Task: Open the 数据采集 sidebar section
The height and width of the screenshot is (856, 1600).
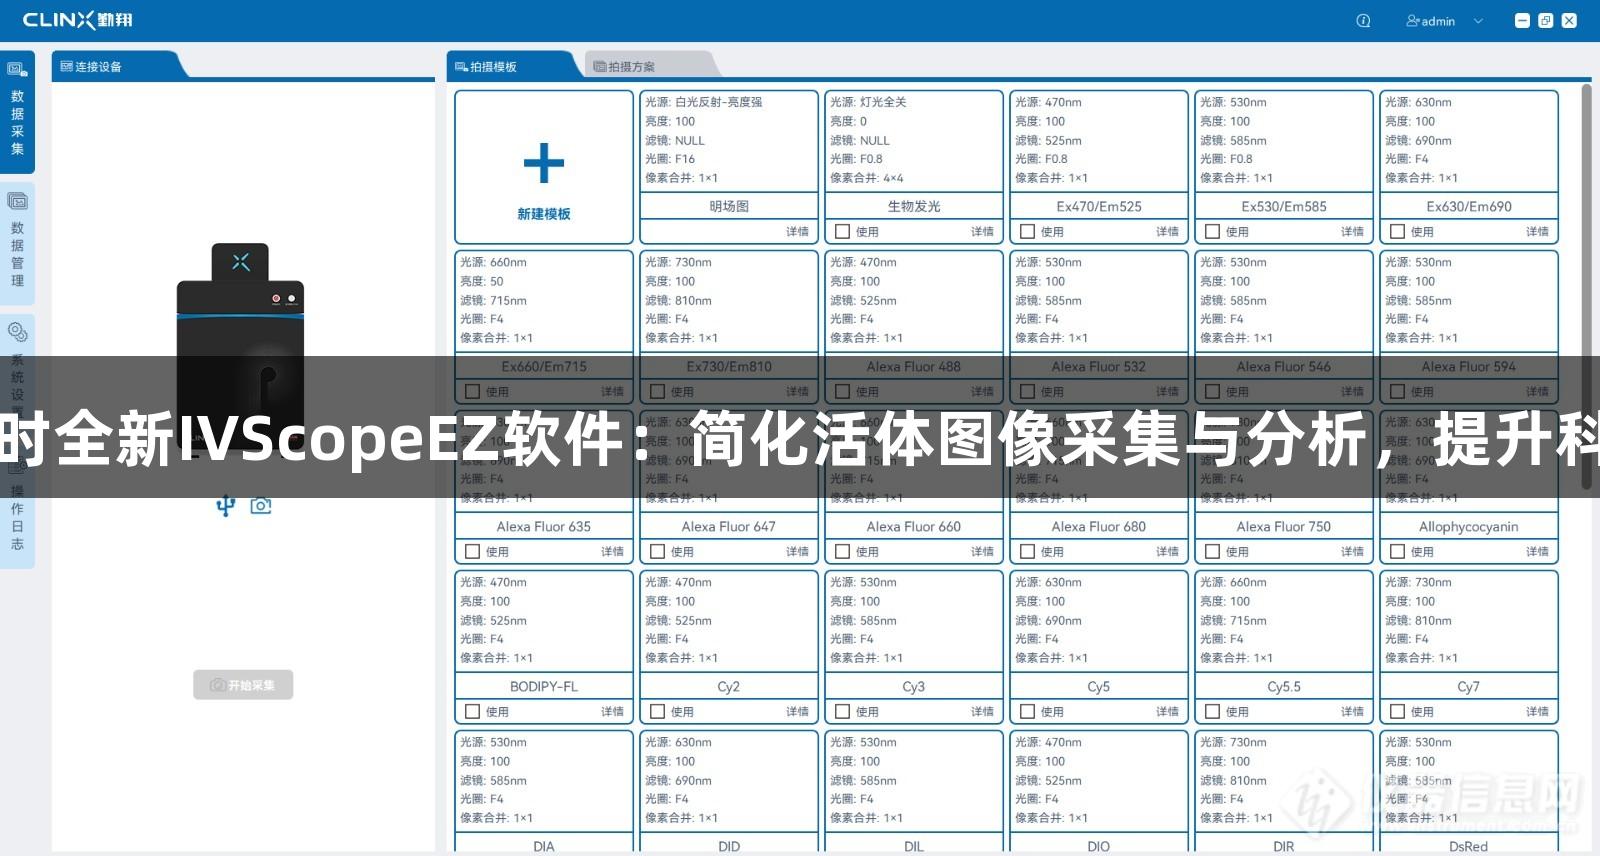Action: point(17,110)
